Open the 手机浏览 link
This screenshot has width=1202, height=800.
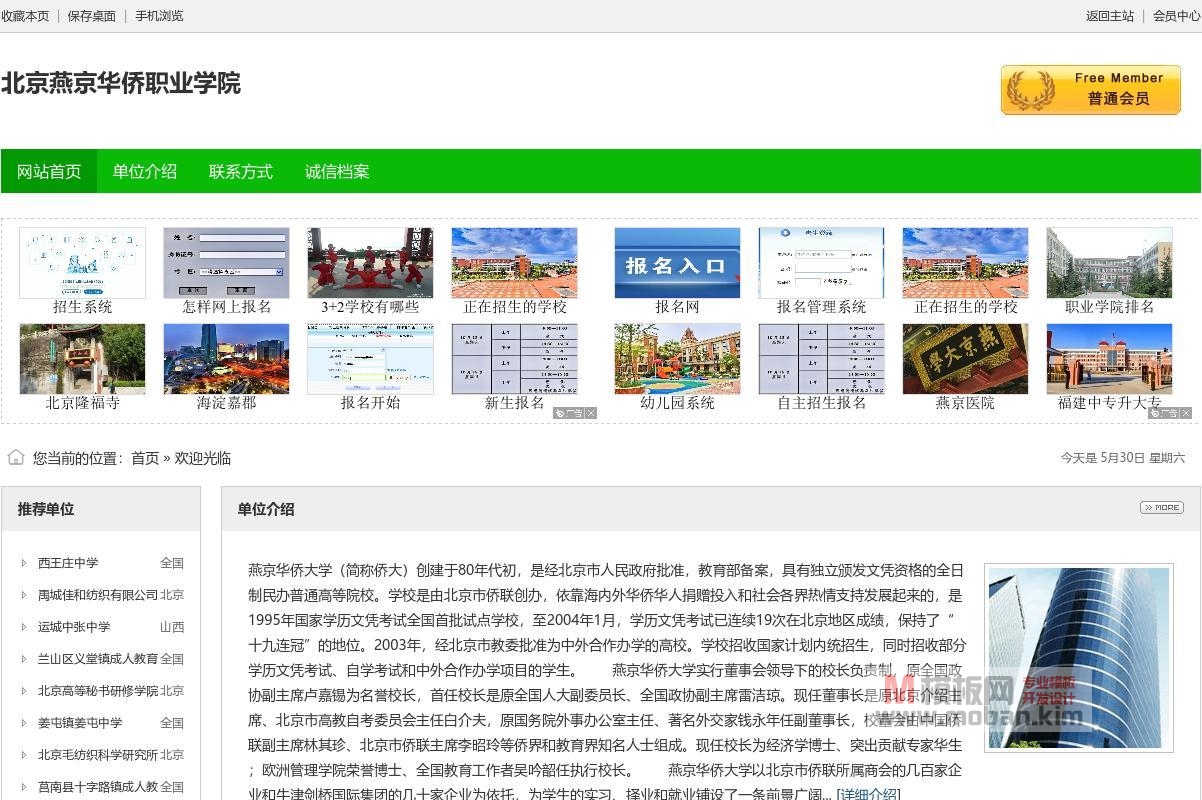[159, 16]
